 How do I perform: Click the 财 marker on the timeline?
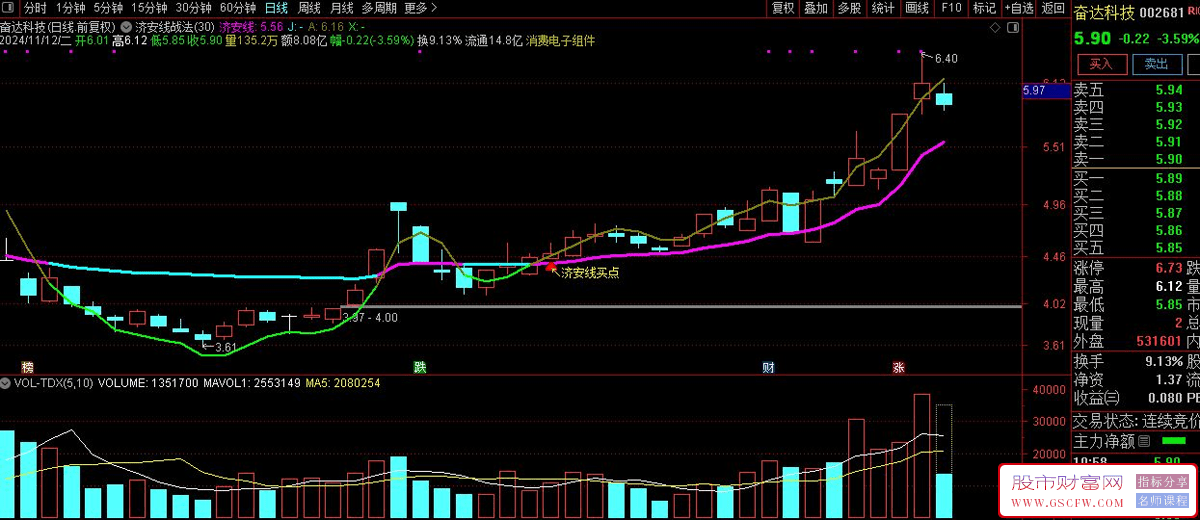point(767,367)
